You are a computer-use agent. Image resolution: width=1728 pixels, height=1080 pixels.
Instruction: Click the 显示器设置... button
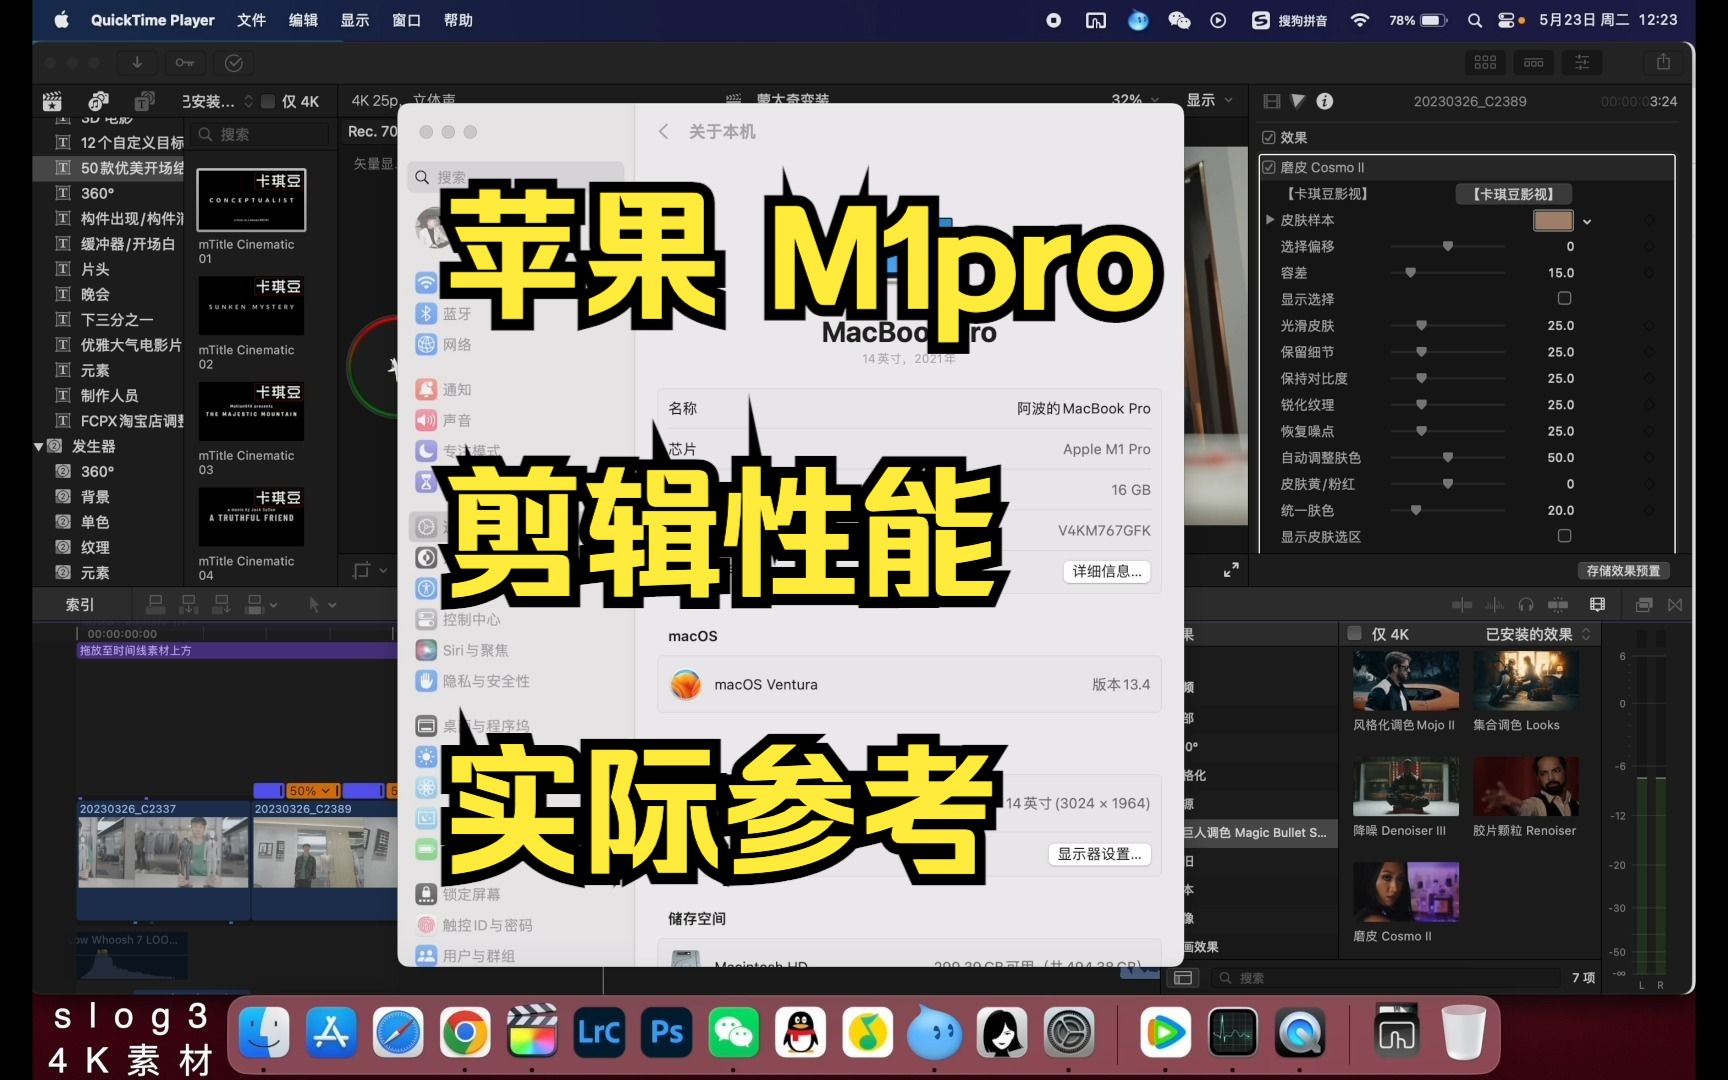point(1099,854)
